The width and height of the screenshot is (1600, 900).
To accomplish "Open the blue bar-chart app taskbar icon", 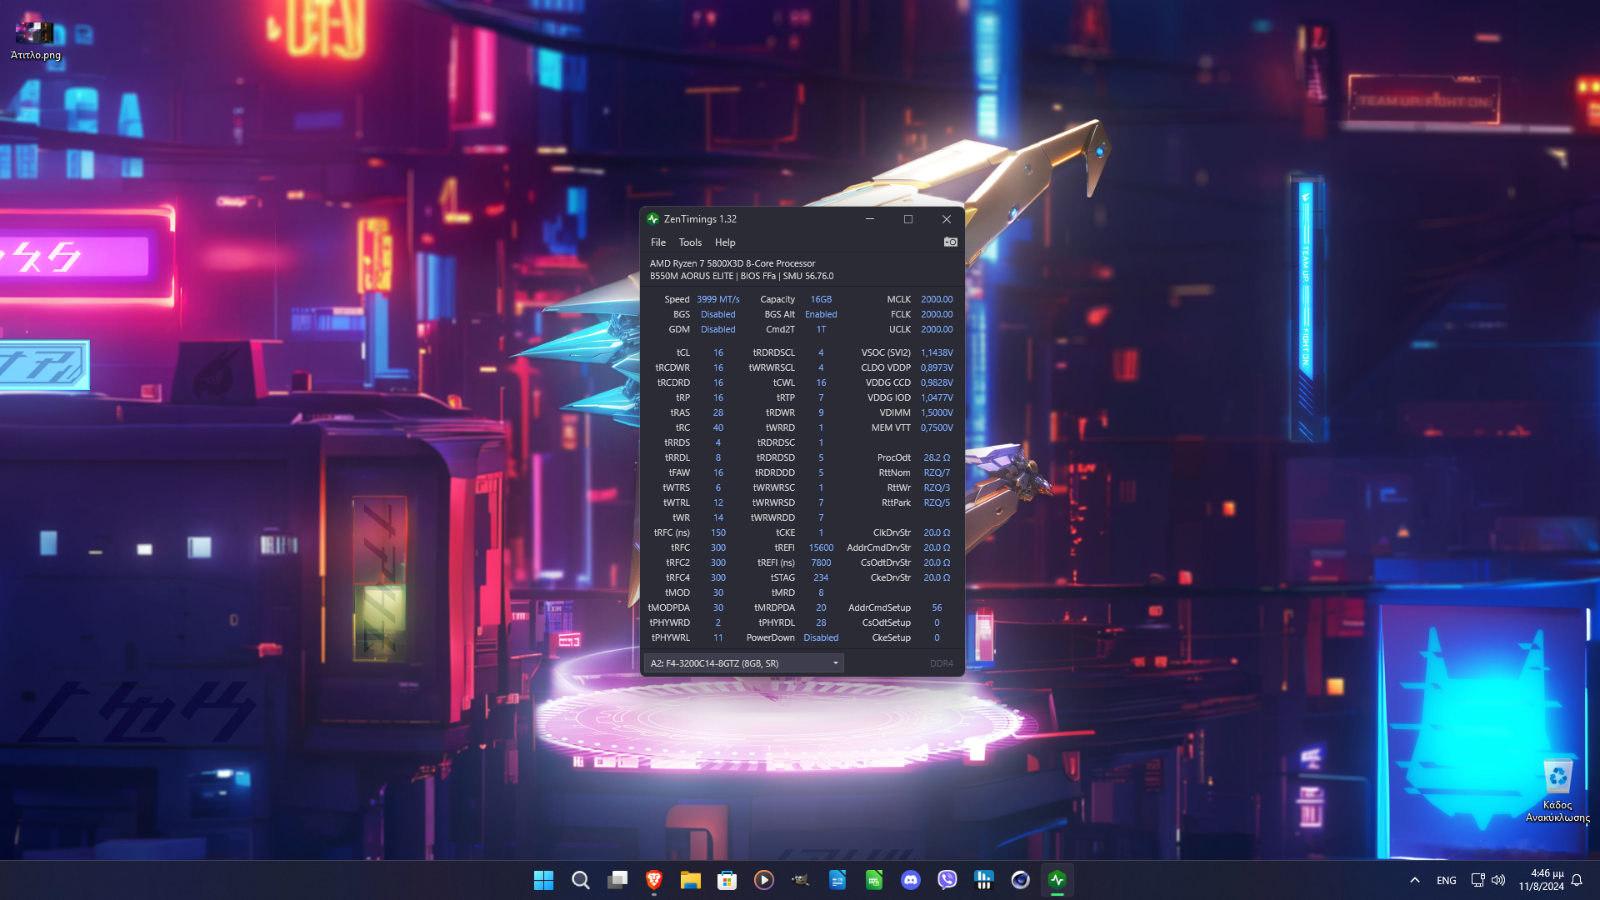I will pyautogui.click(x=984, y=880).
